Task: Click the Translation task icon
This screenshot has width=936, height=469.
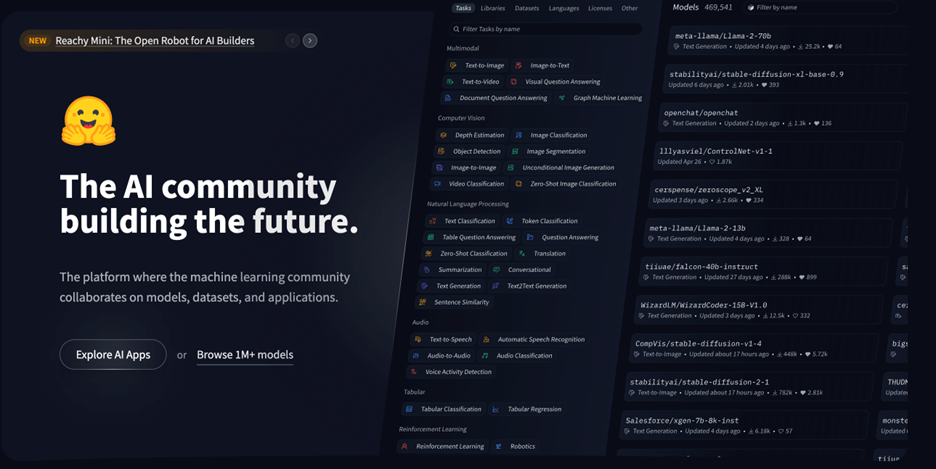Action: click(x=522, y=254)
